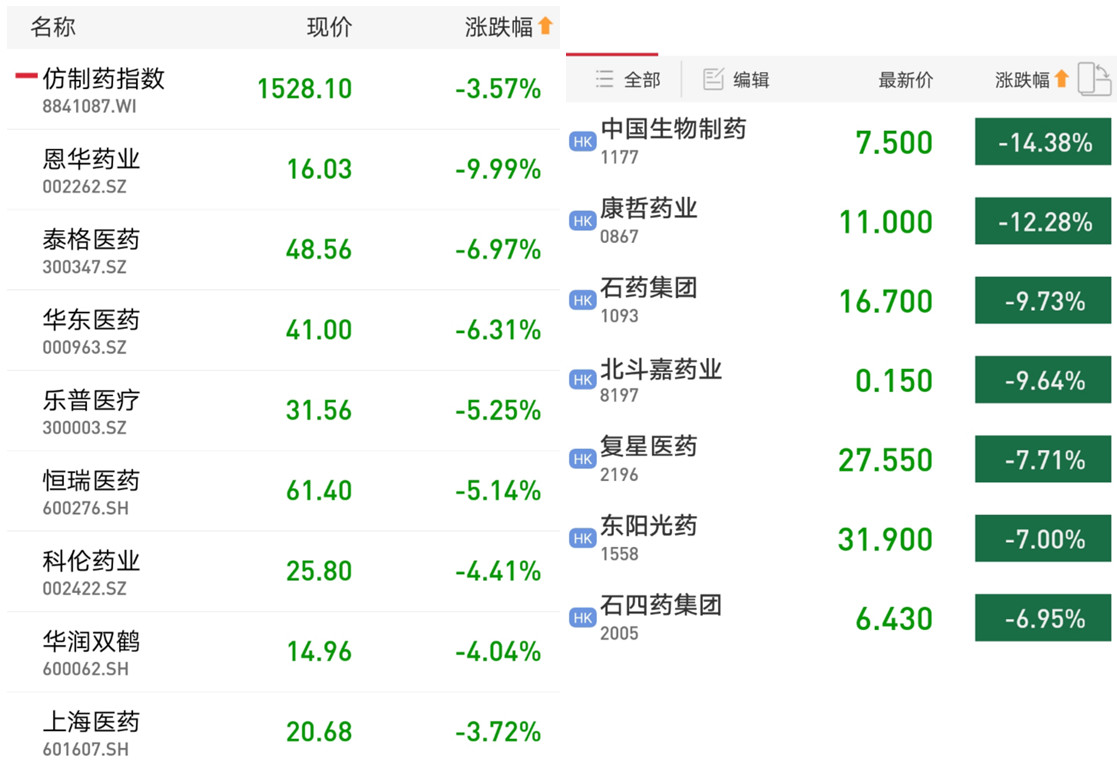Toggle the -9.73% badge for 石药集团

(1043, 301)
